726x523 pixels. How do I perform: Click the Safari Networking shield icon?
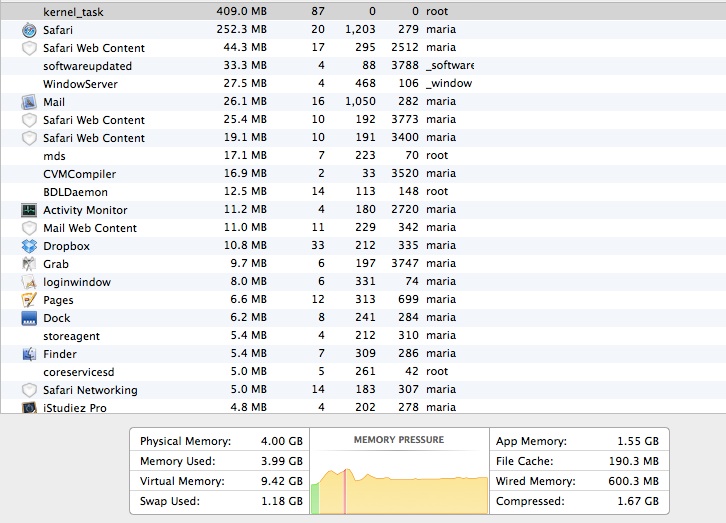coord(29,390)
